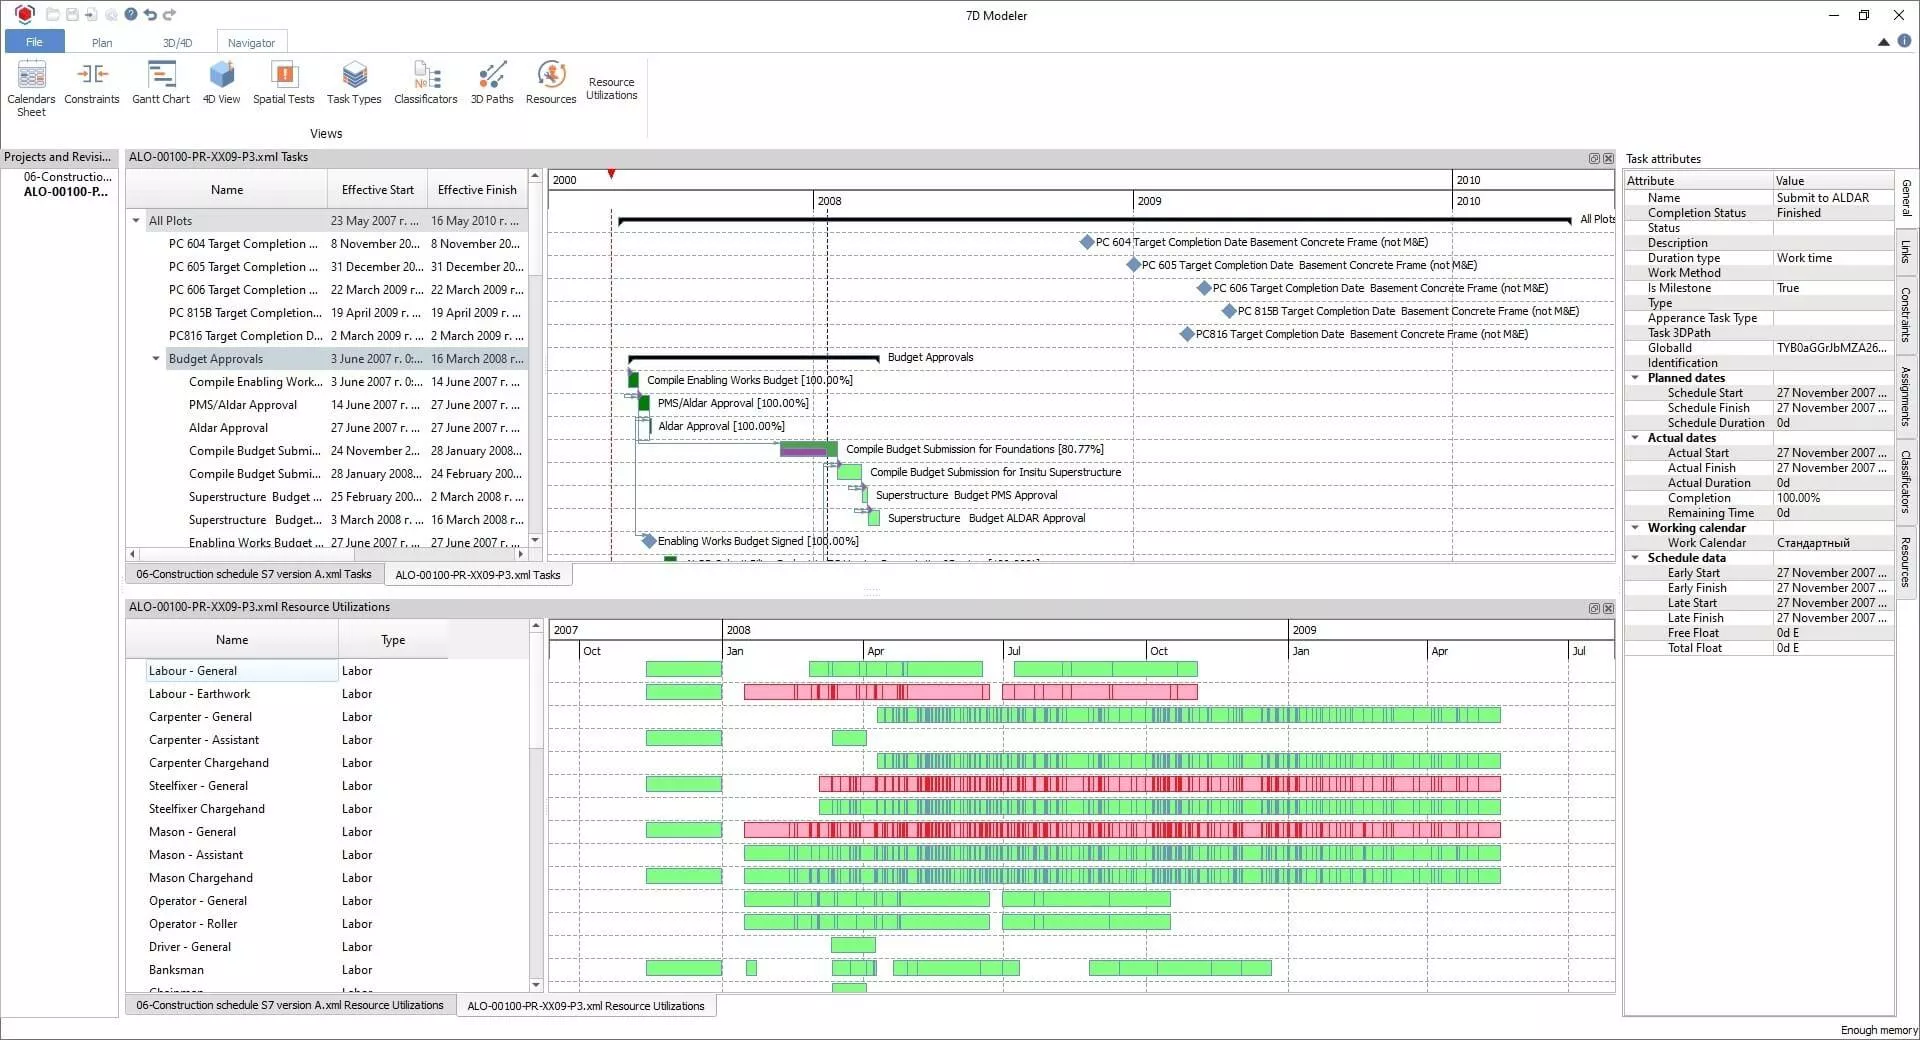Open the Links side tab
This screenshot has width=1920, height=1040.
tap(1906, 252)
